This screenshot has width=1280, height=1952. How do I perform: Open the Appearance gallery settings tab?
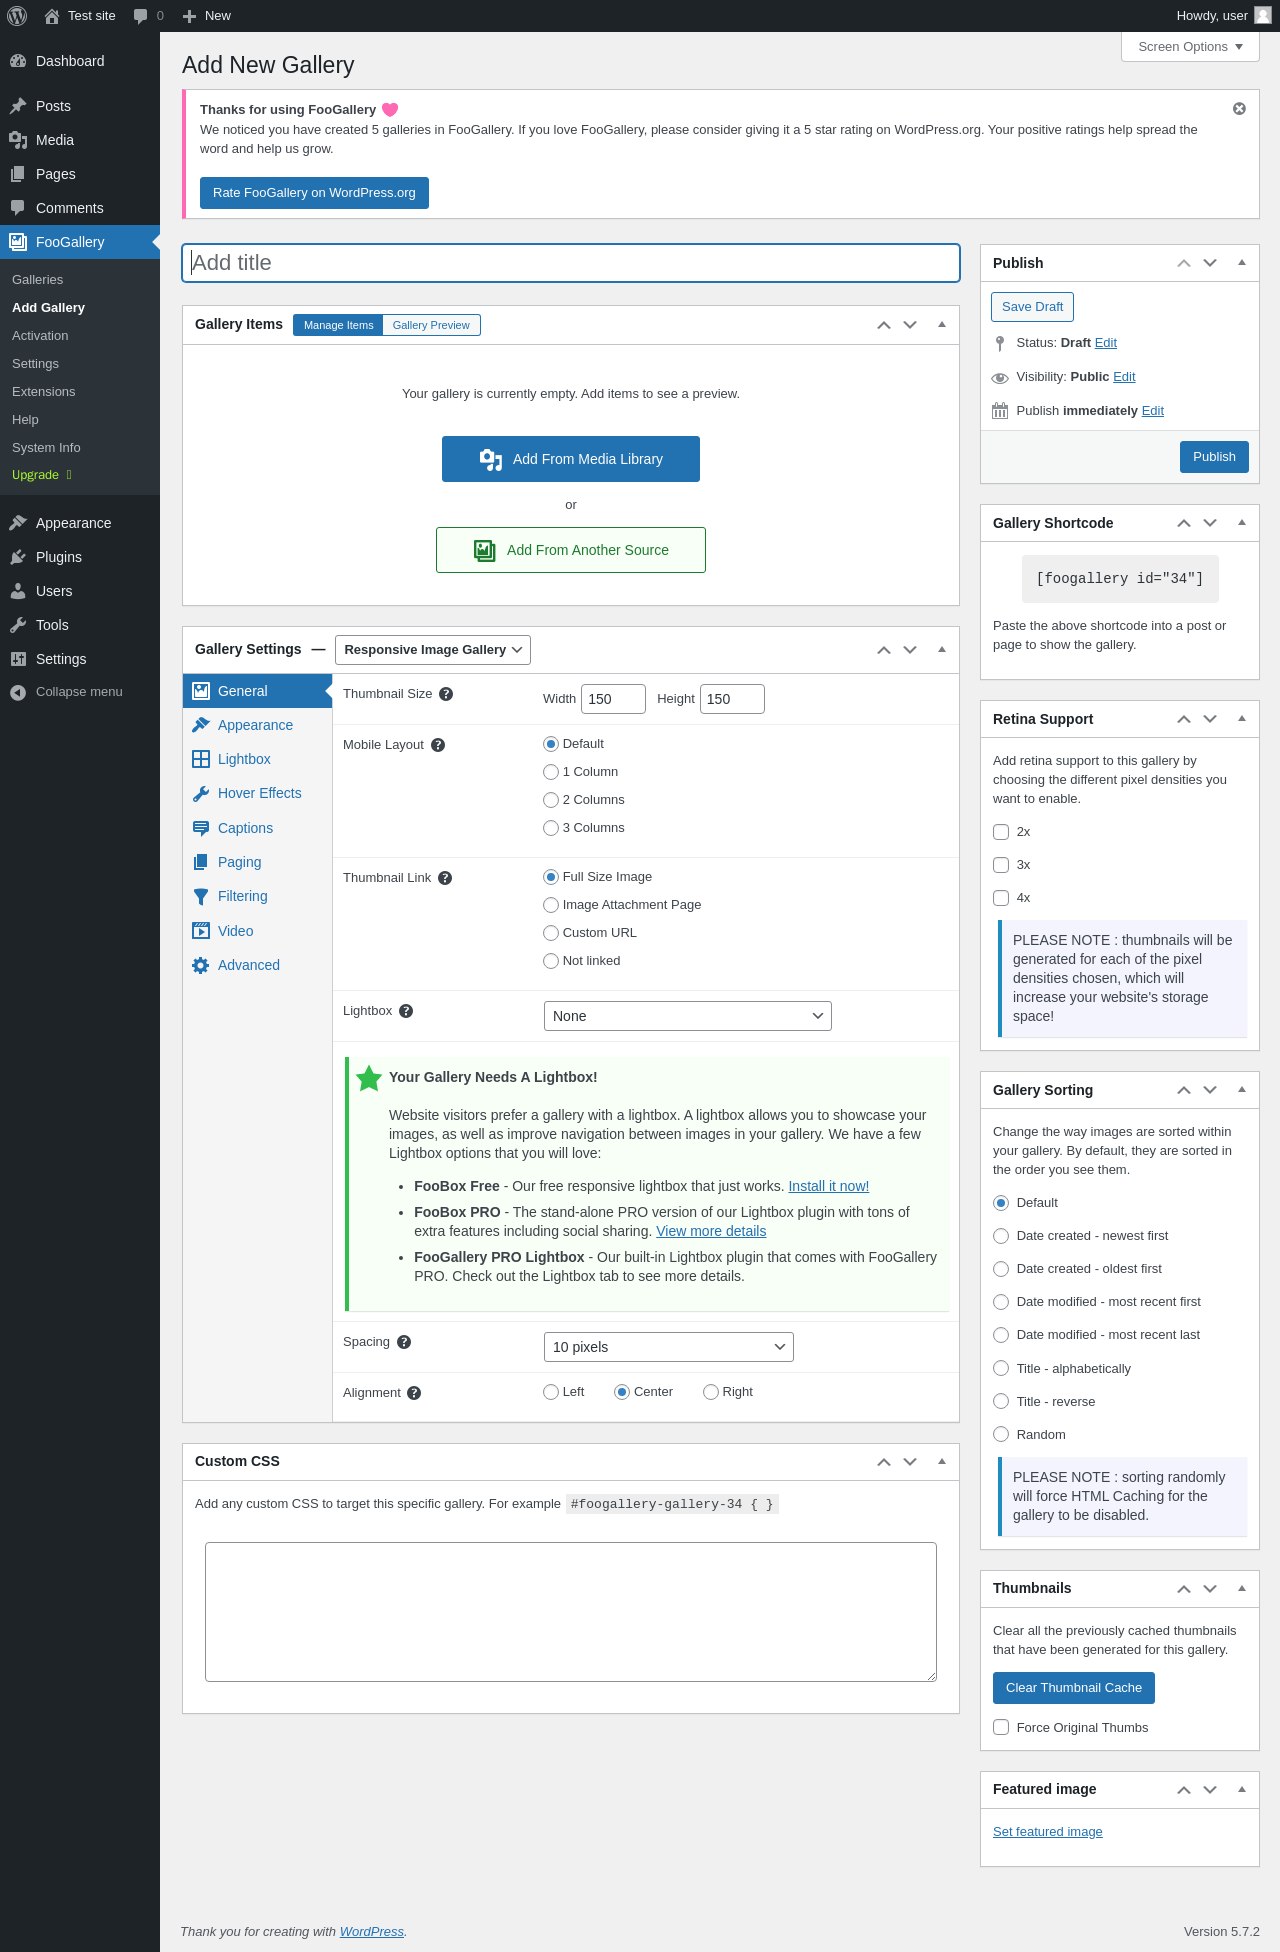click(256, 725)
